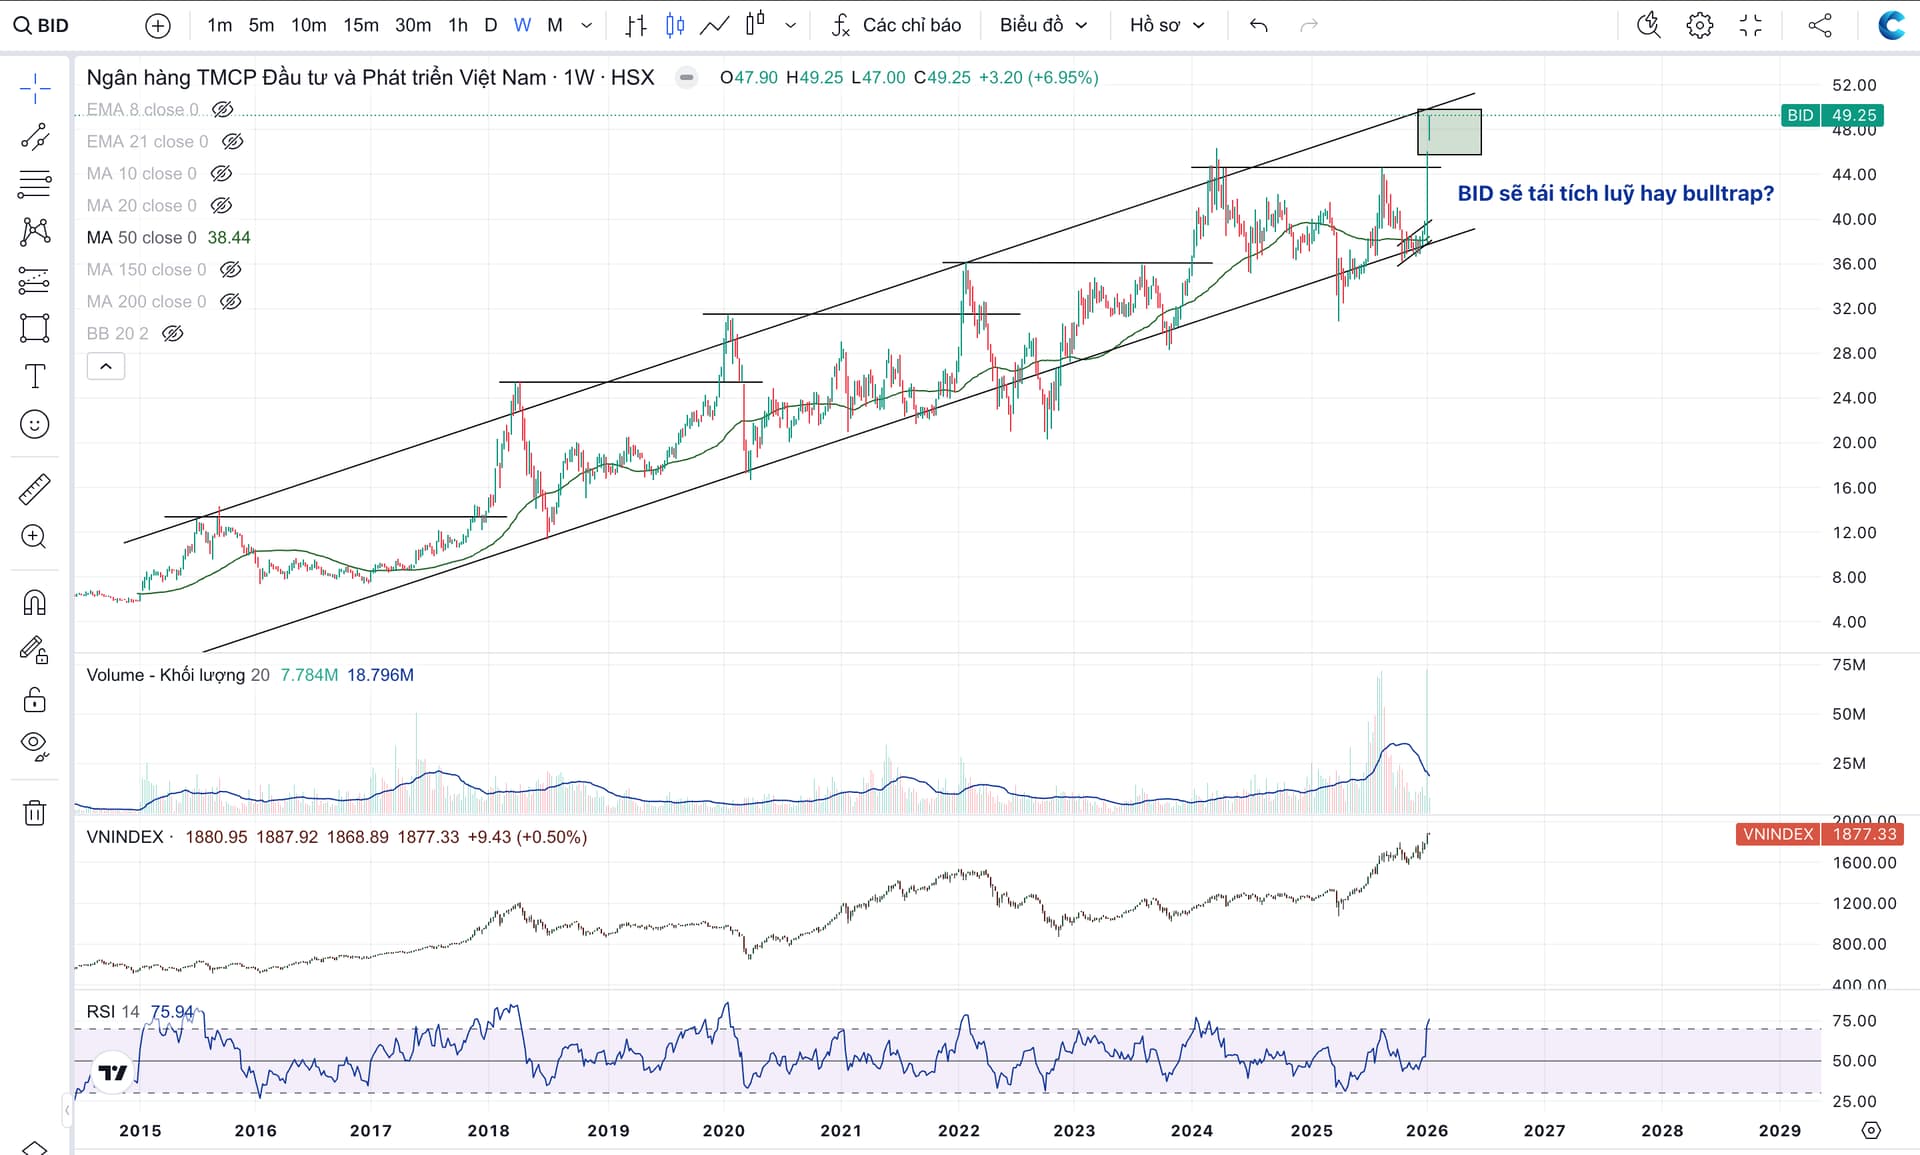Viewport: 1920px width, 1155px height.
Task: Toggle visibility of BB 20 2
Action: tap(173, 334)
